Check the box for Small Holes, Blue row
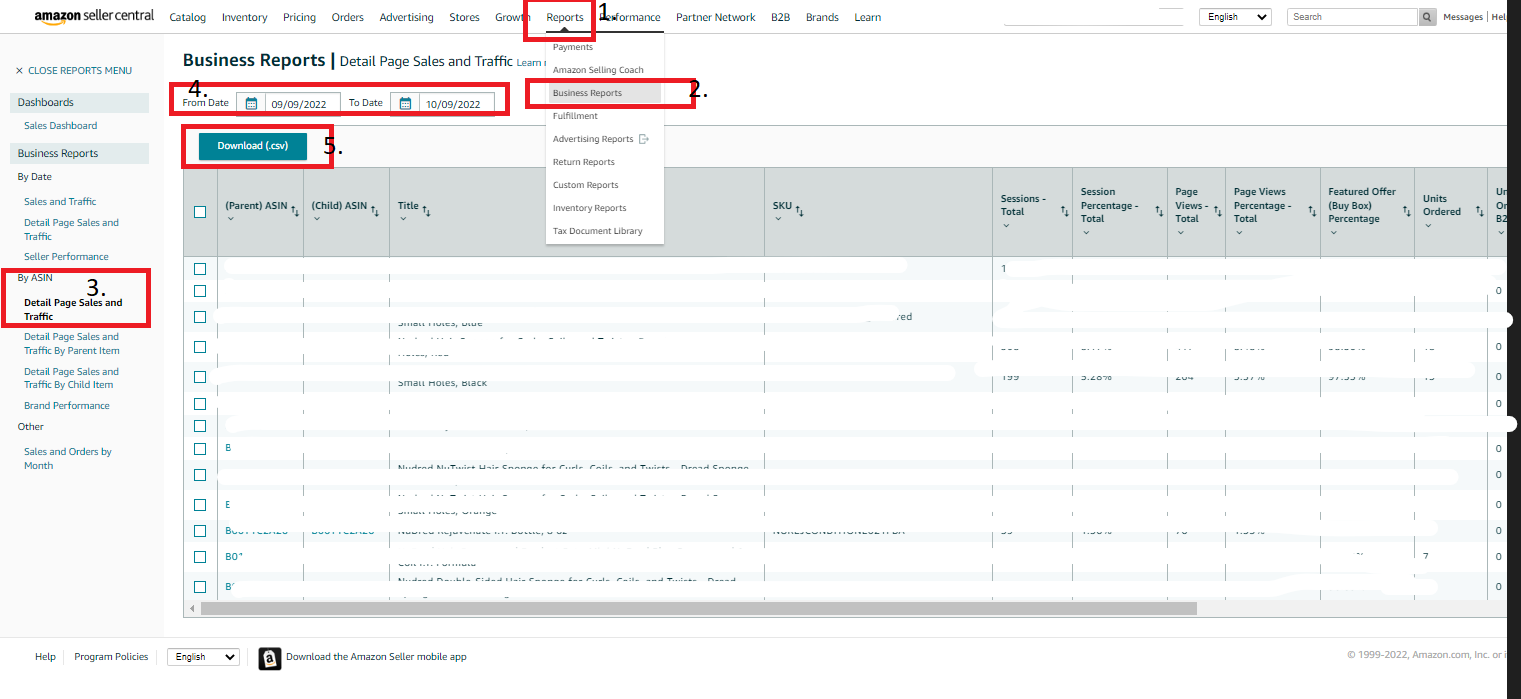The image size is (1521, 699). pyautogui.click(x=200, y=316)
